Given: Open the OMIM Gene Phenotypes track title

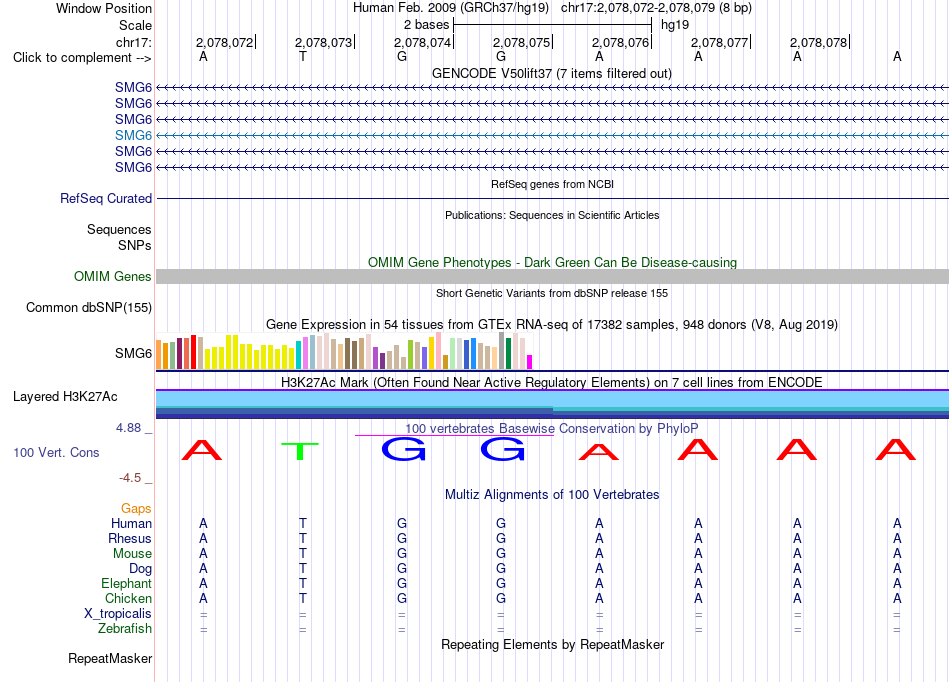Looking at the screenshot, I should [x=552, y=262].
